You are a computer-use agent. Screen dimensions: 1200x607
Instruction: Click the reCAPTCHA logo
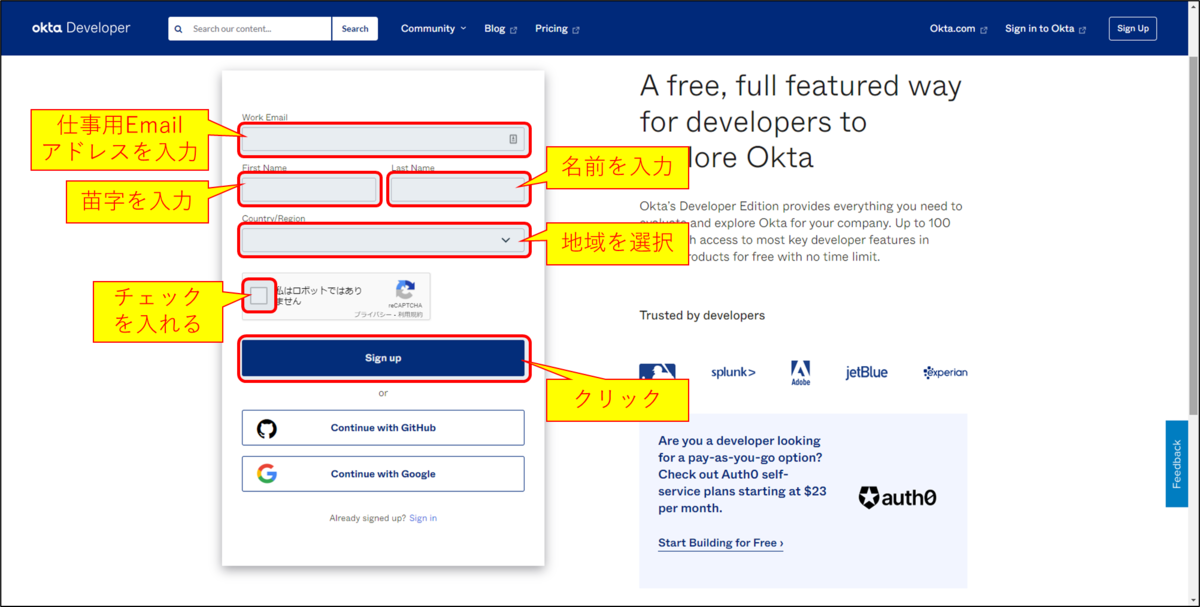[x=405, y=290]
